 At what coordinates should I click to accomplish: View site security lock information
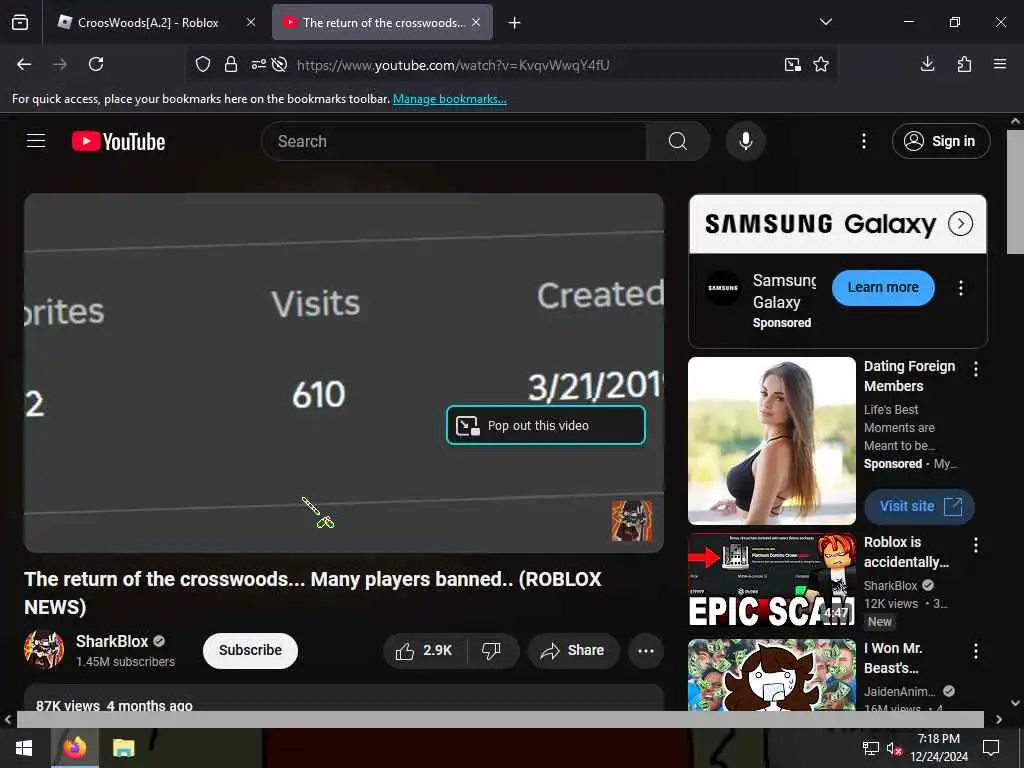point(231,64)
